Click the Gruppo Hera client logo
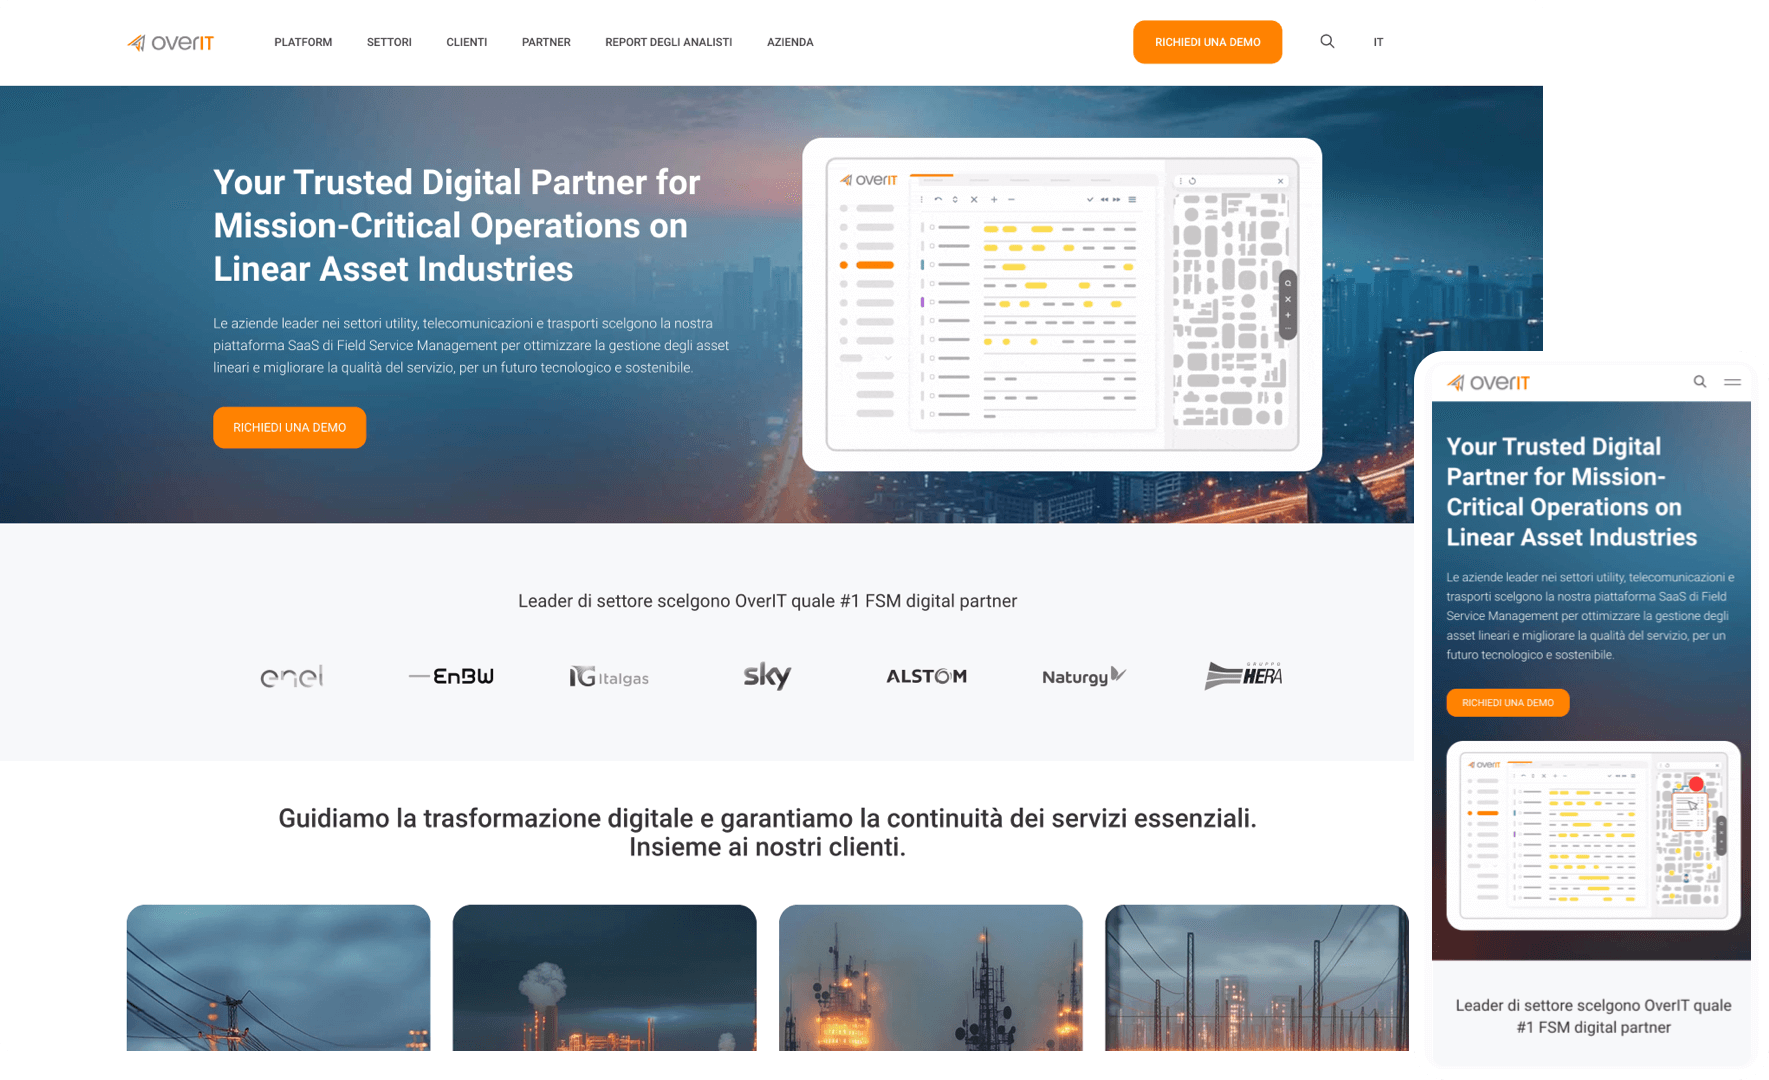The width and height of the screenshot is (1769, 1080). (1243, 676)
